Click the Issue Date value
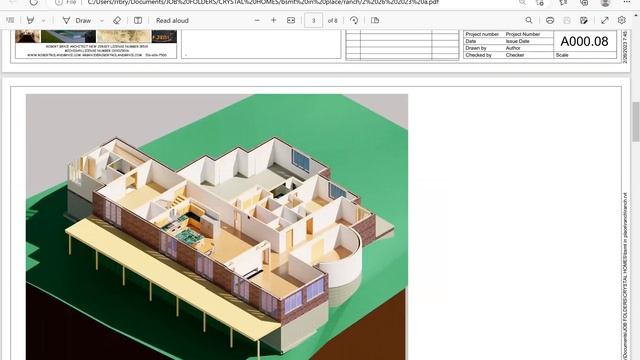This screenshot has height=360, width=640. 518,41
